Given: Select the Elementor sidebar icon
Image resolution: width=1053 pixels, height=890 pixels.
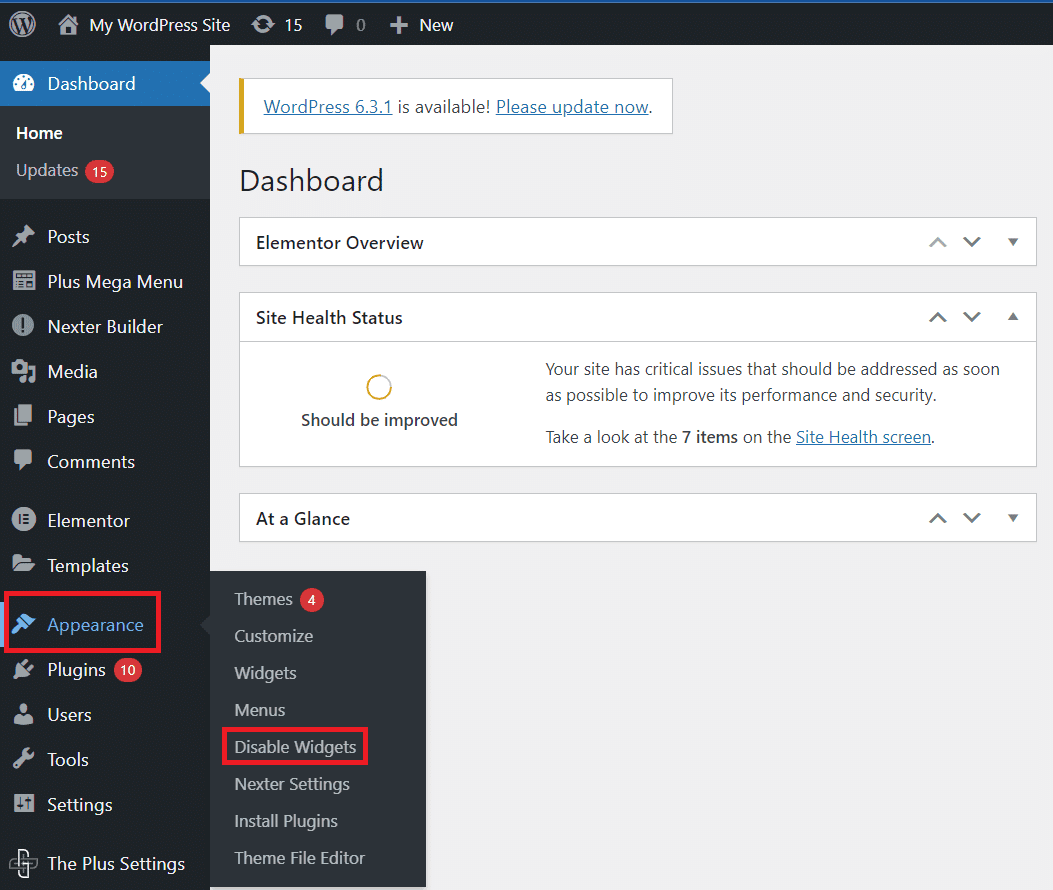Looking at the screenshot, I should [22, 520].
